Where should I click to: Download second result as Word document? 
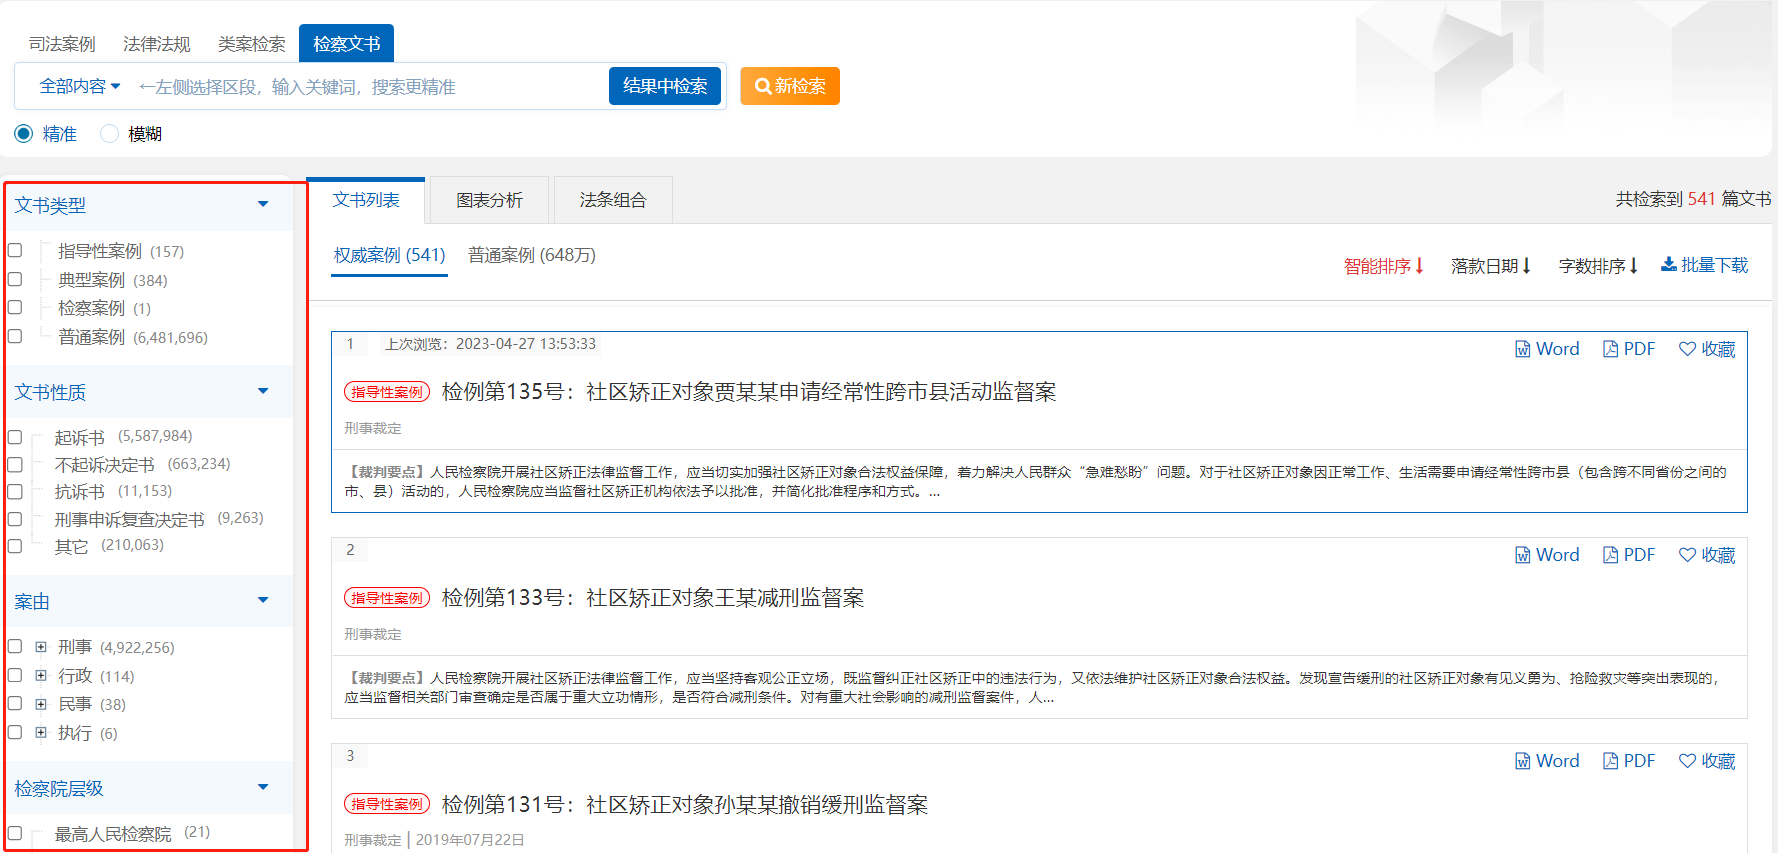coord(1546,555)
